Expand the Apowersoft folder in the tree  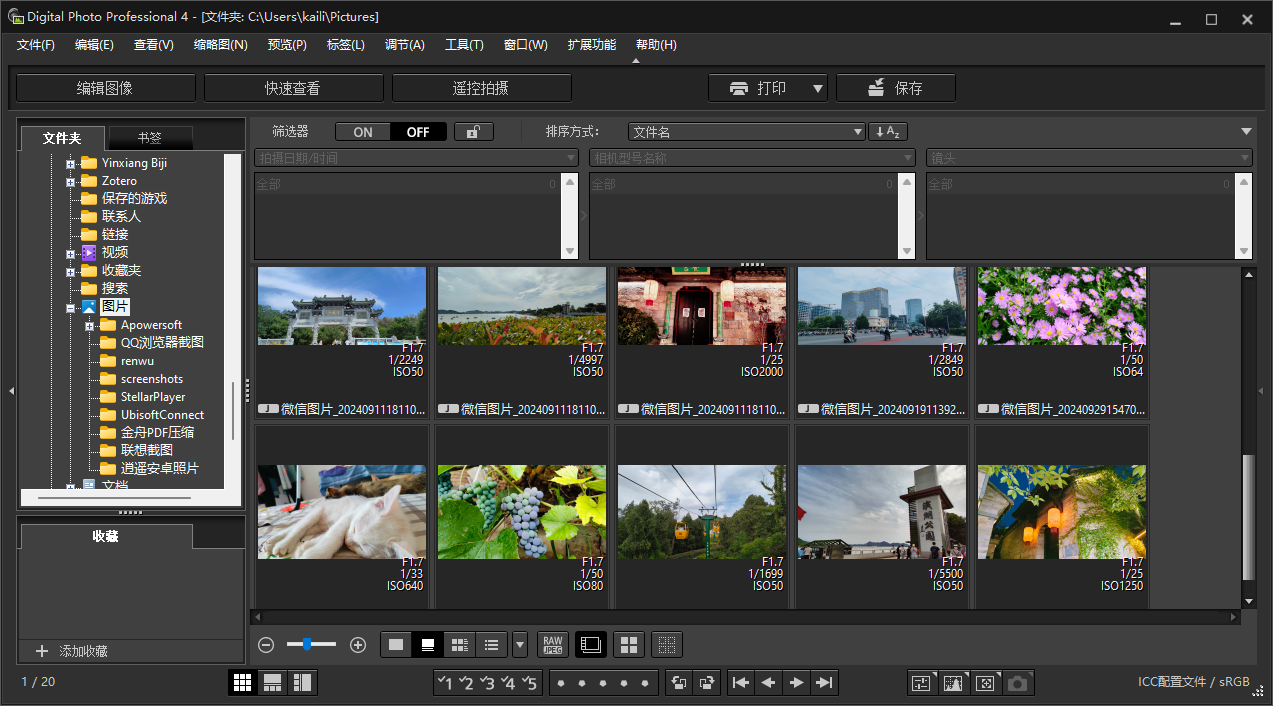point(89,326)
